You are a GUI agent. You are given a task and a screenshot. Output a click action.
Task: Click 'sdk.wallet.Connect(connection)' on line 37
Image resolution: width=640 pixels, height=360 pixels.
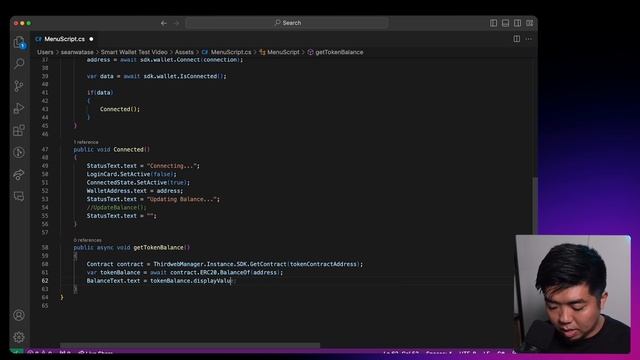click(190, 60)
